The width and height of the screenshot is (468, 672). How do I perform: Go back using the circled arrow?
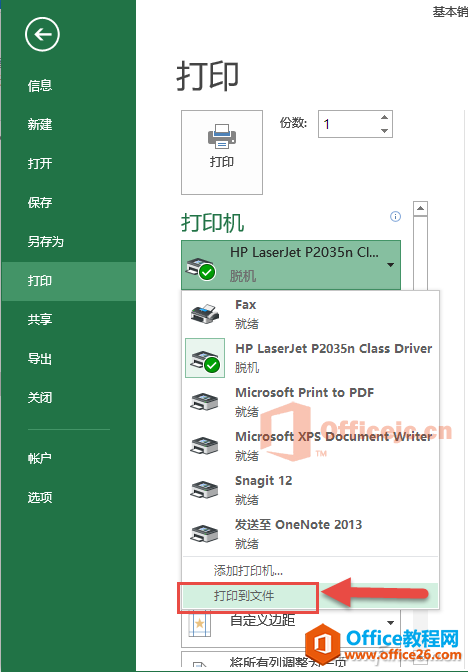pyautogui.click(x=42, y=34)
